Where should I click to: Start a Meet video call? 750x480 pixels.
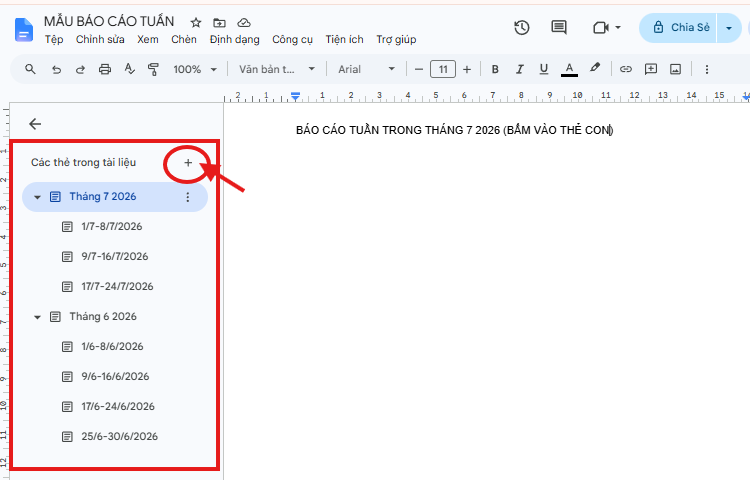(601, 28)
